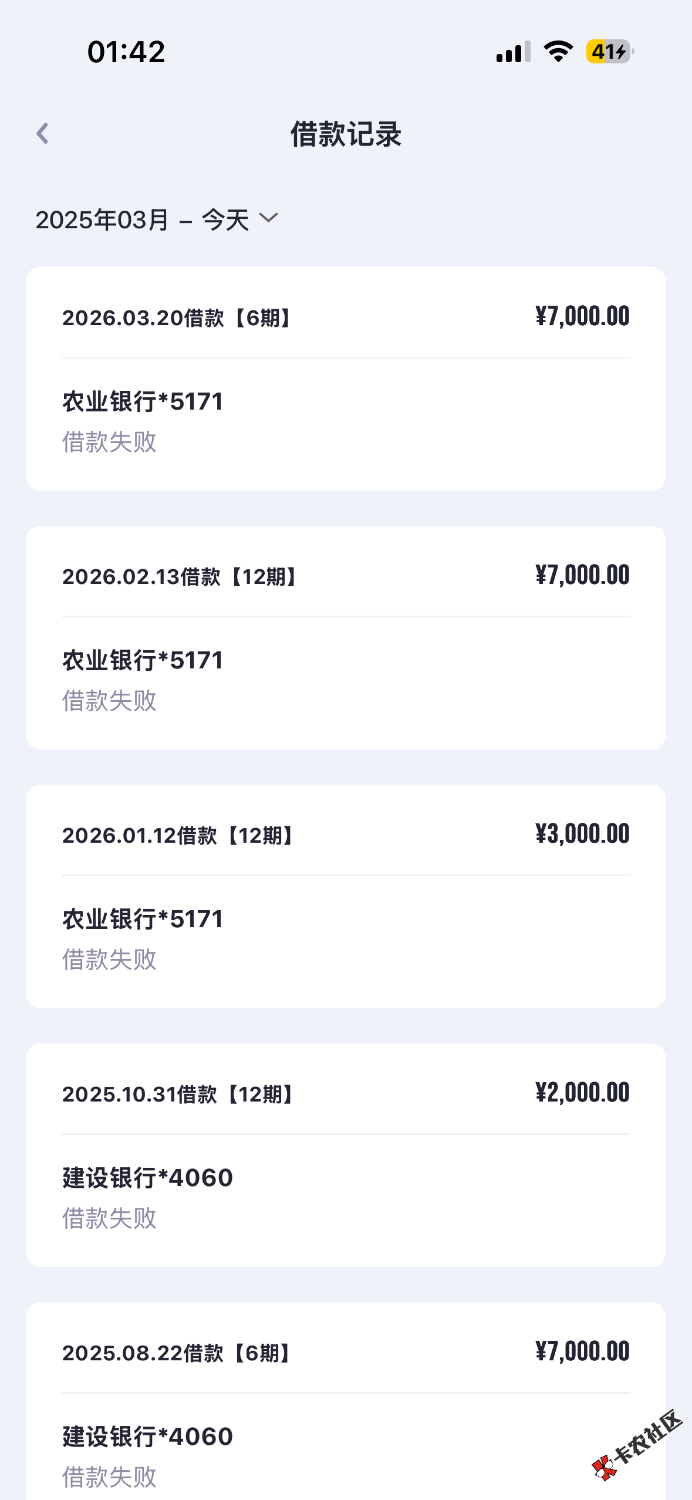The width and height of the screenshot is (692, 1500).
Task: Tap the status bar clock 01:42
Action: click(x=126, y=52)
